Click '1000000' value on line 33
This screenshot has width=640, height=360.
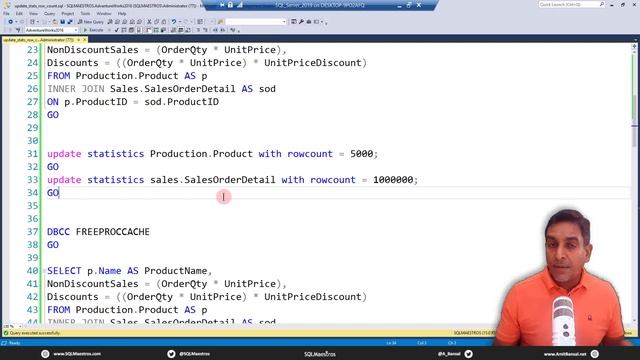(x=393, y=180)
